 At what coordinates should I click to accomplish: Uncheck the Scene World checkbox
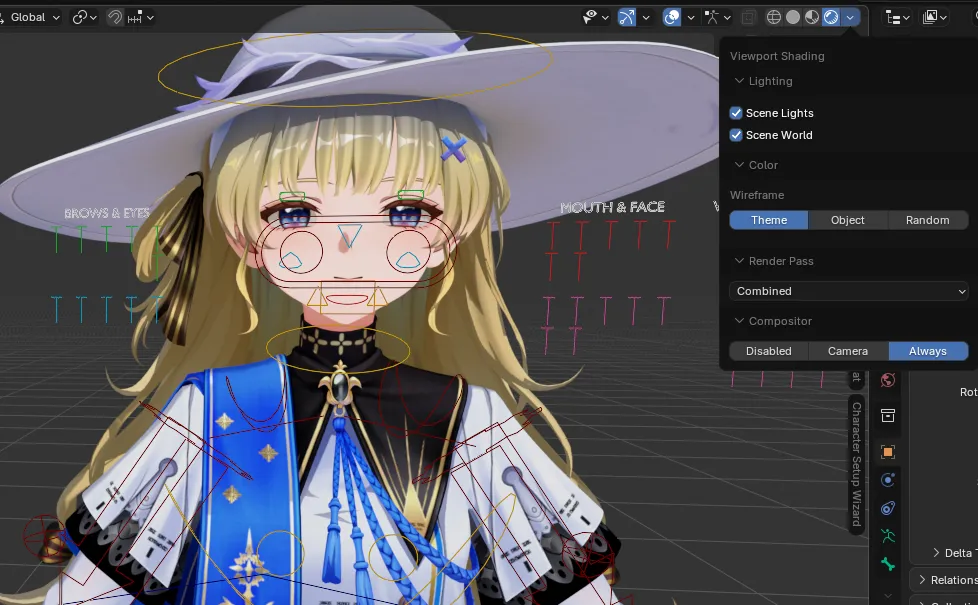[x=736, y=135]
